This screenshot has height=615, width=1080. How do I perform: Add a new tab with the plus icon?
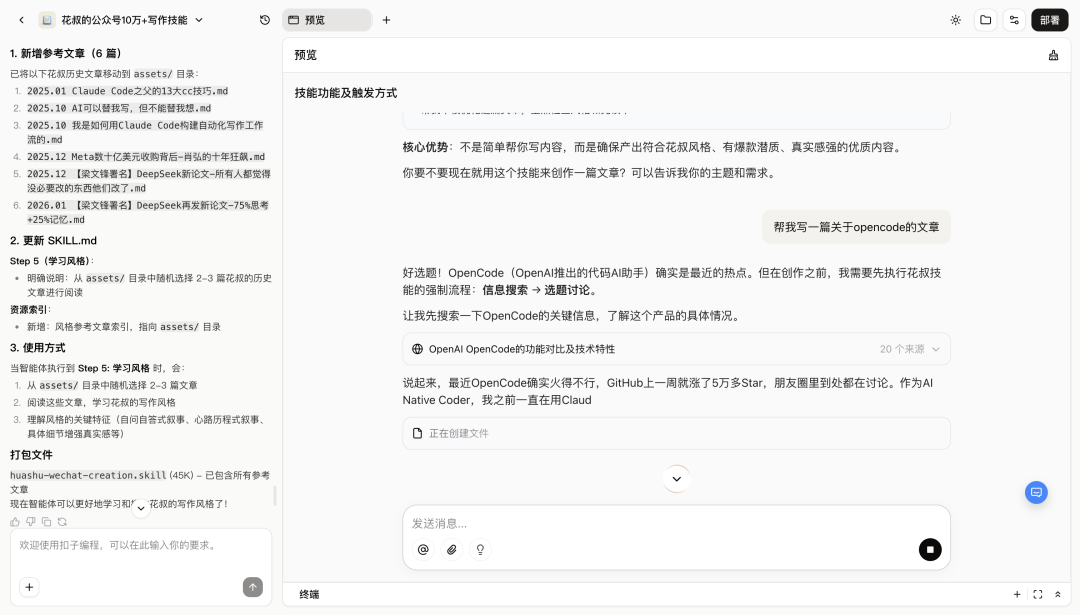tap(386, 20)
